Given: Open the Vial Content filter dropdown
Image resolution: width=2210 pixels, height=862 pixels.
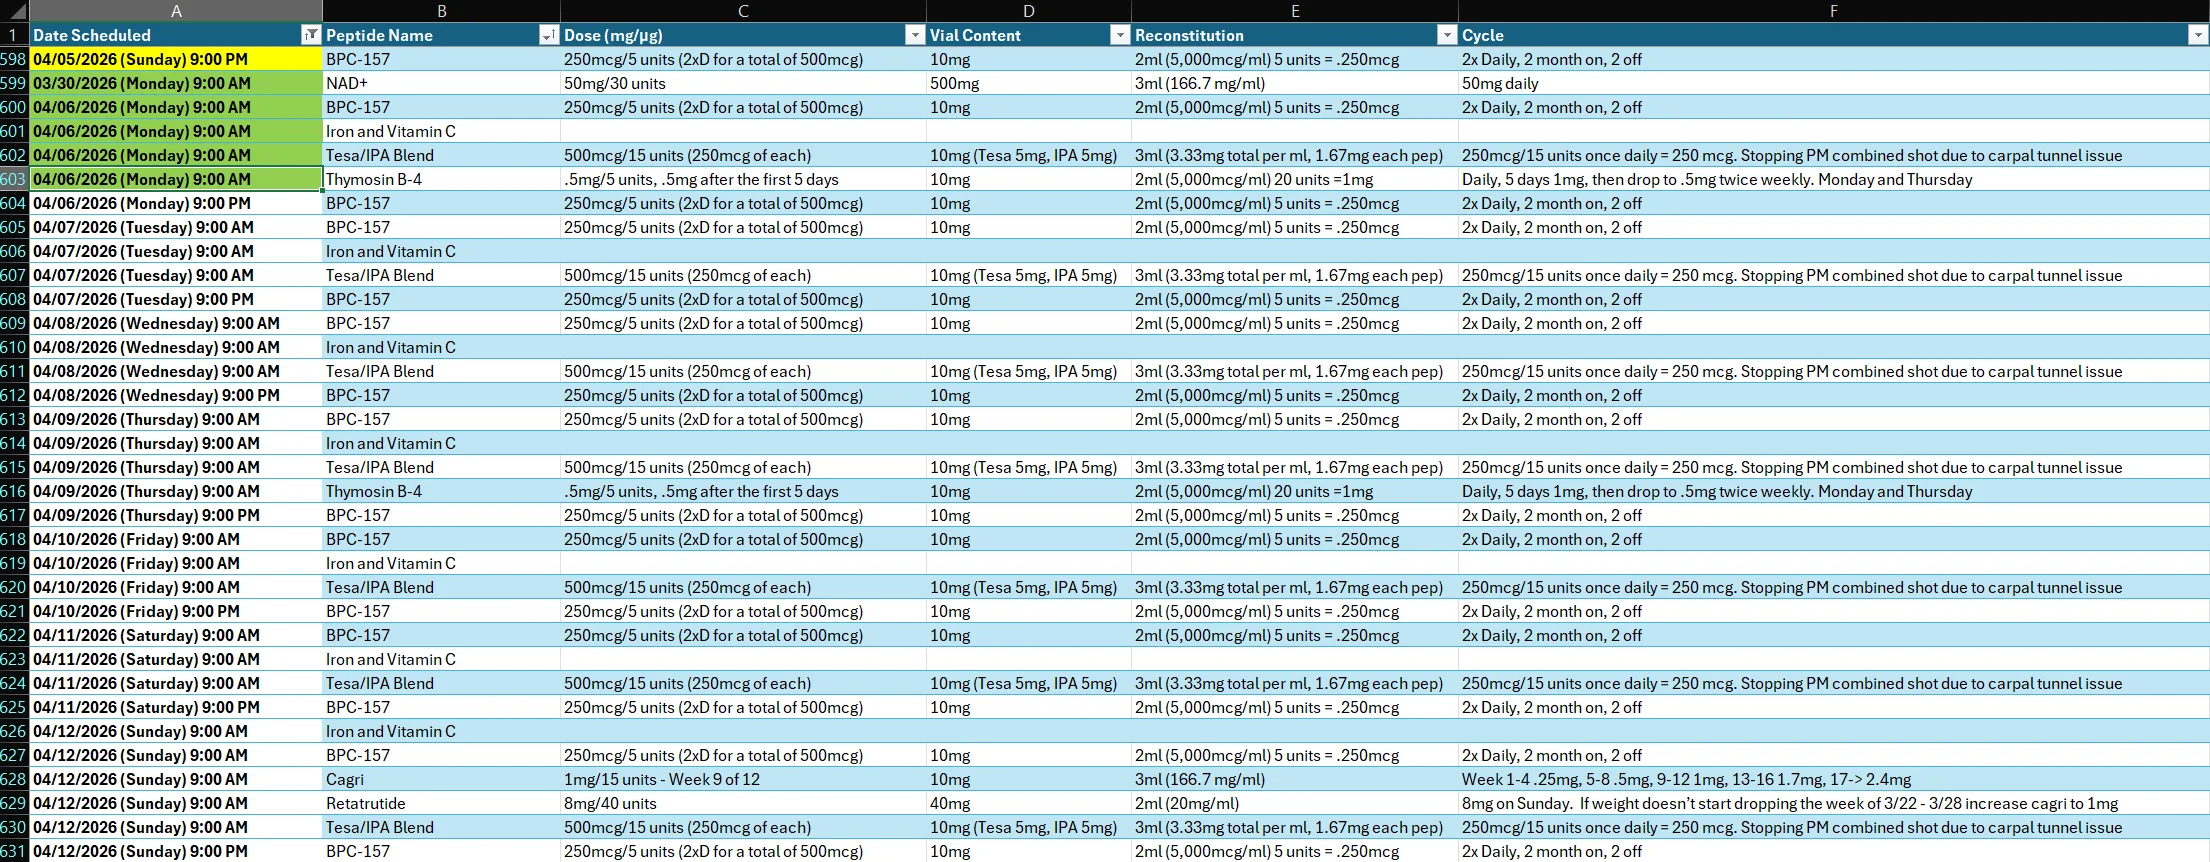Looking at the screenshot, I should pyautogui.click(x=1120, y=35).
